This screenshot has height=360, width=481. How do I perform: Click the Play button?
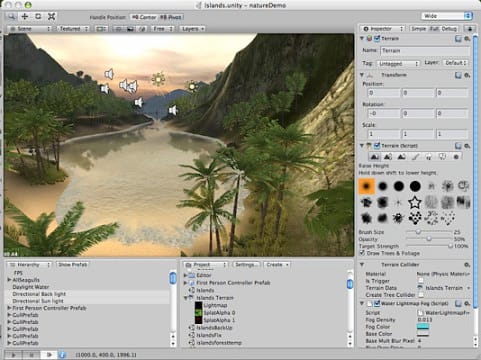[14, 355]
